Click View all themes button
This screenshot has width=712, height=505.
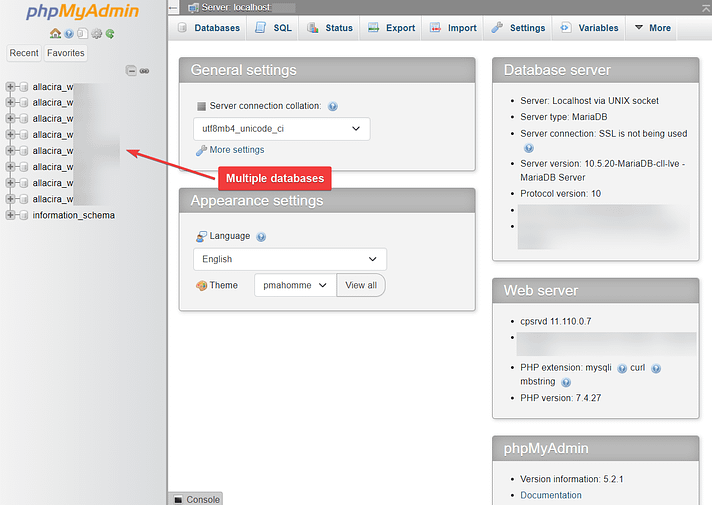click(361, 285)
